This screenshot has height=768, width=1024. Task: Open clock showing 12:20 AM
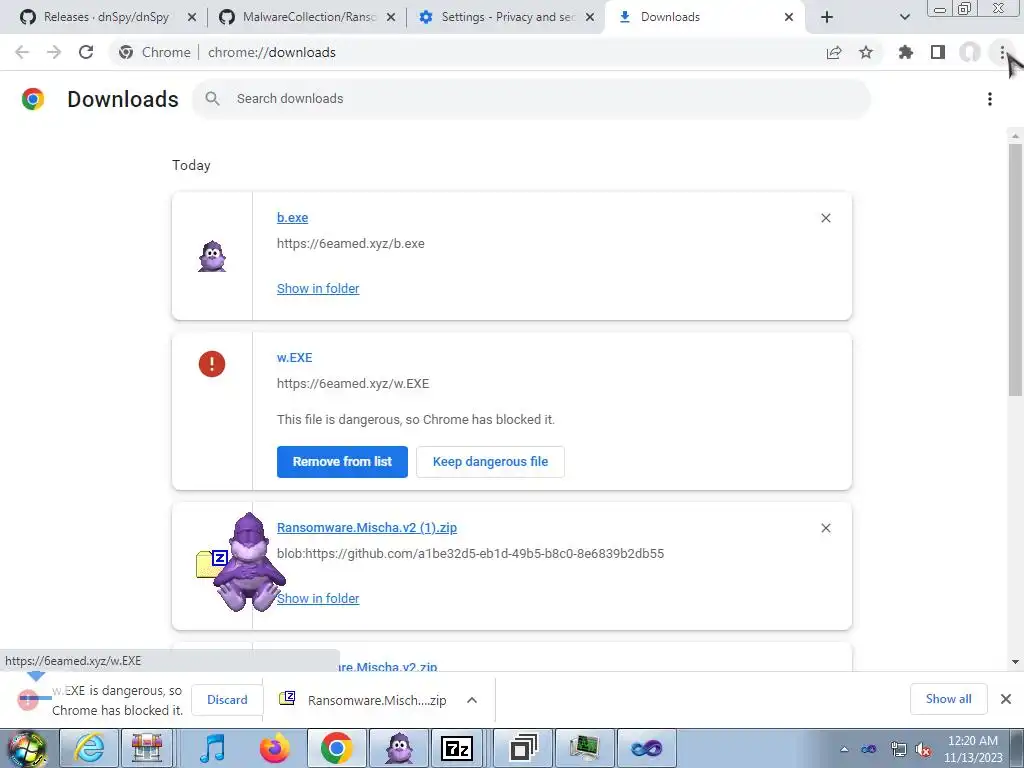tap(973, 749)
